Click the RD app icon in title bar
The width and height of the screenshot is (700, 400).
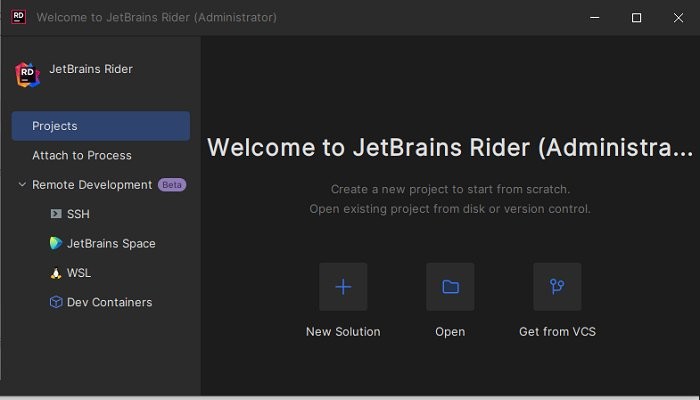point(18,17)
